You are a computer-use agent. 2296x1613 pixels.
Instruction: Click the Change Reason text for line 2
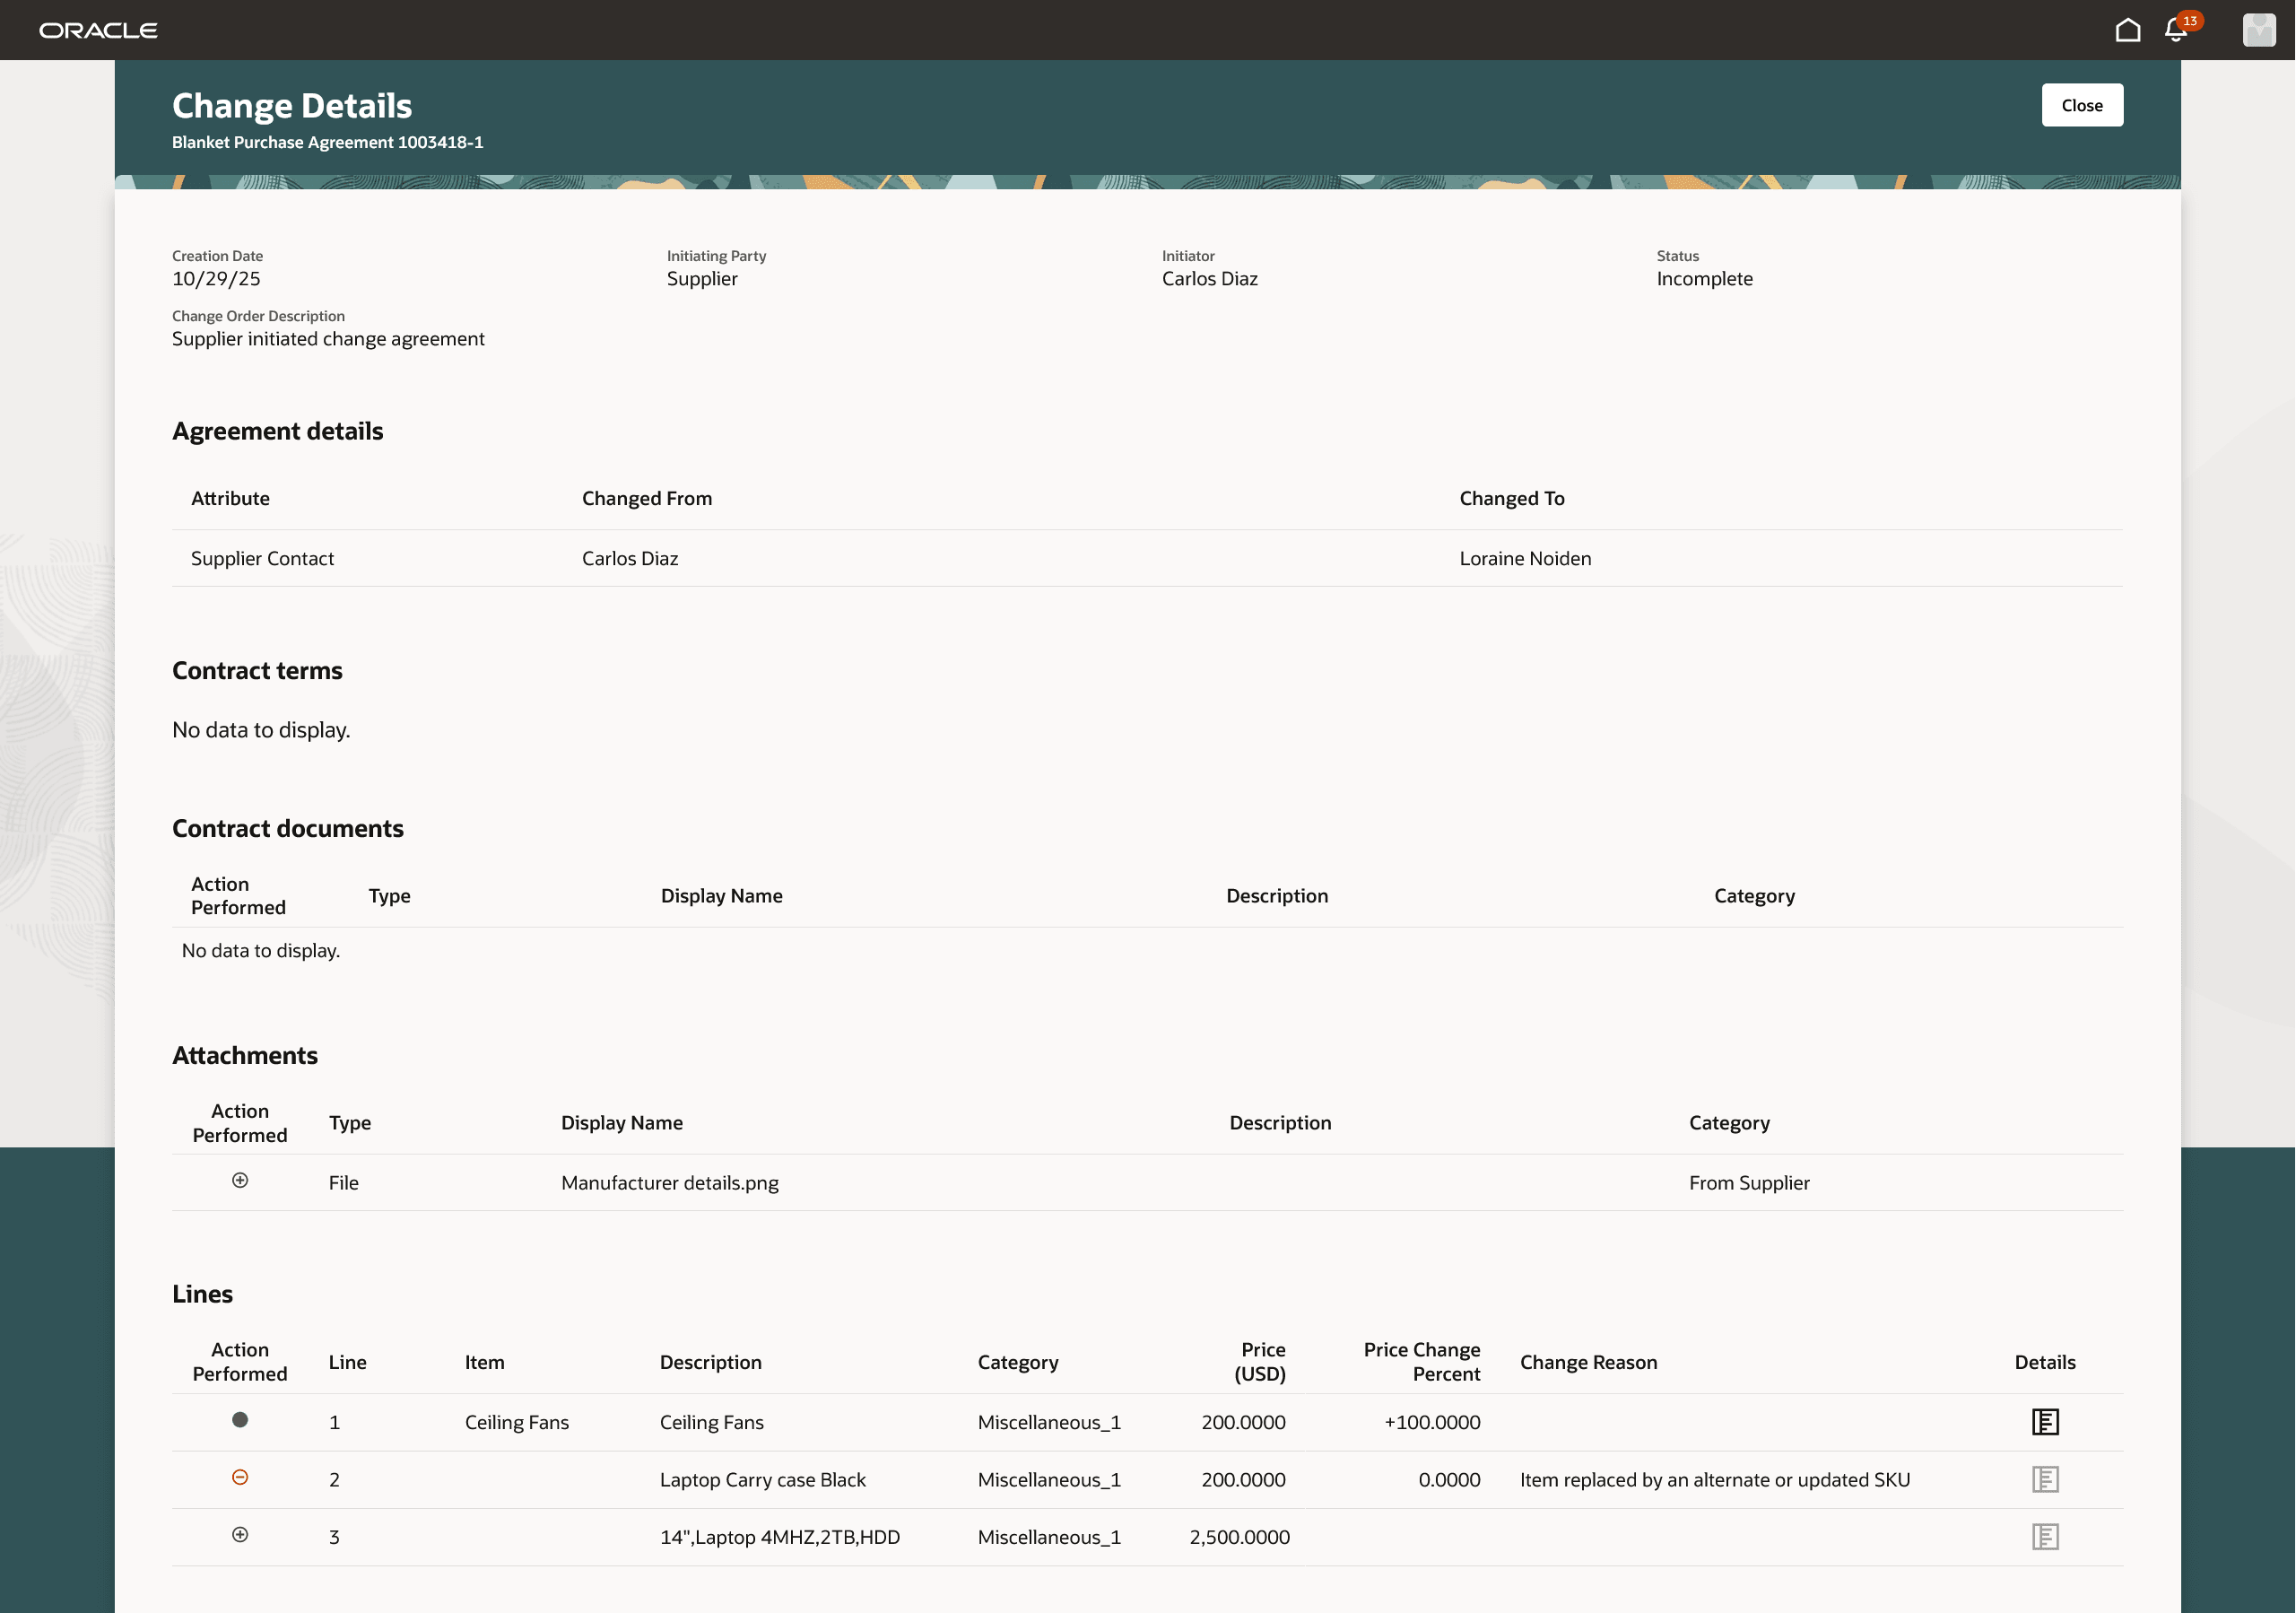point(1714,1479)
